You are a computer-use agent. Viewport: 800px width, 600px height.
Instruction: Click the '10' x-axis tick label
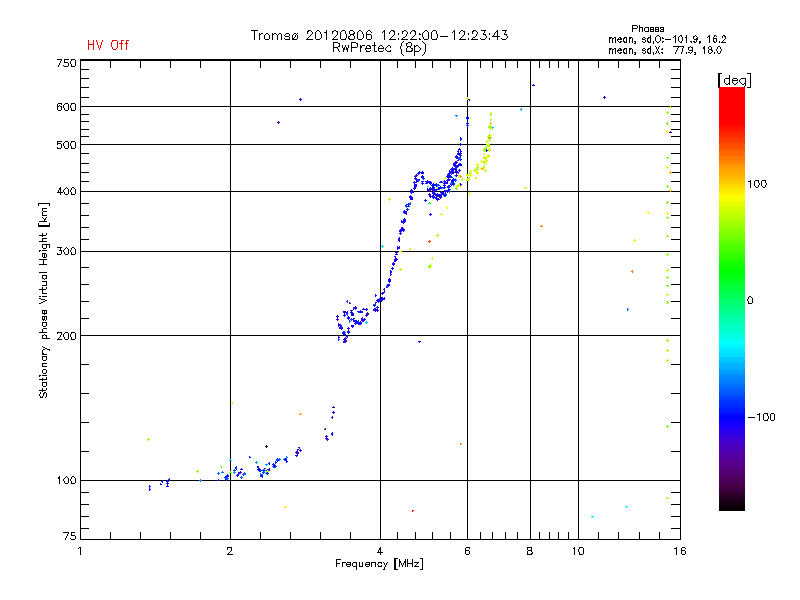578,551
